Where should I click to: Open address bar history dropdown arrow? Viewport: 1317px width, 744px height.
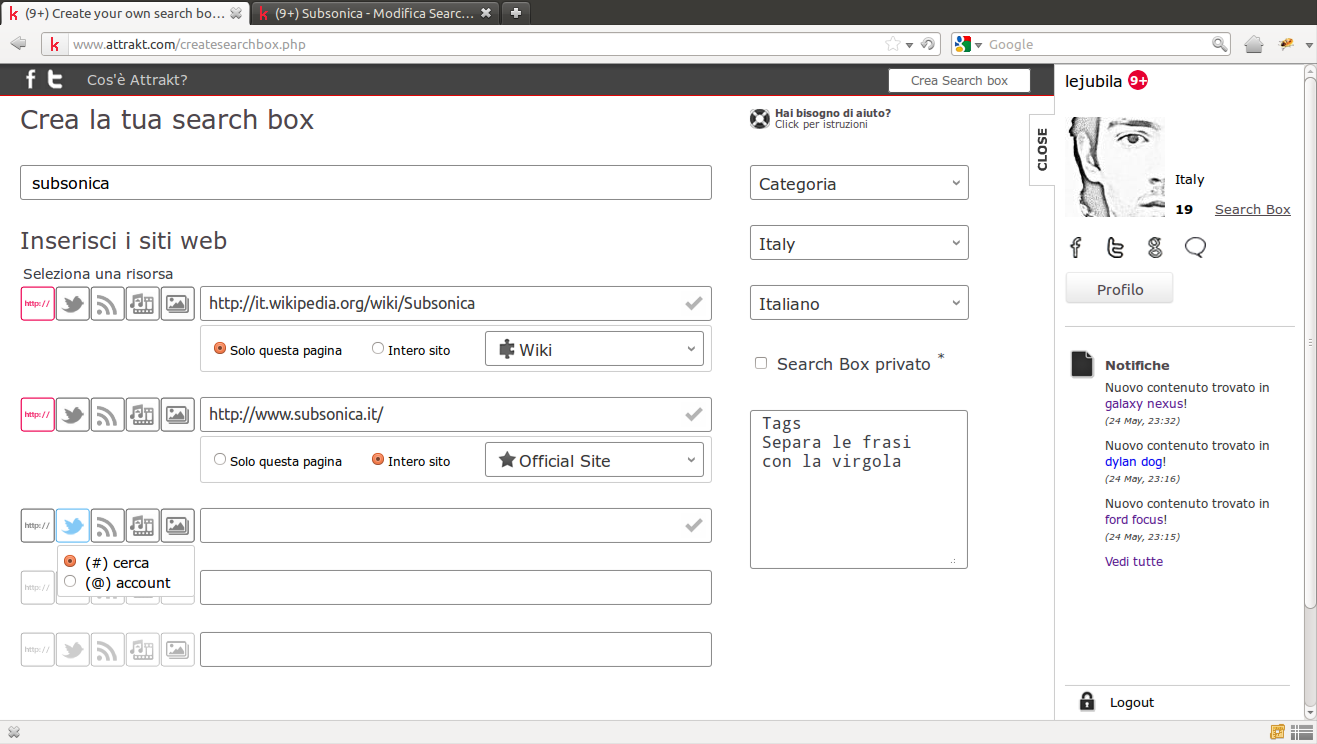tap(909, 45)
